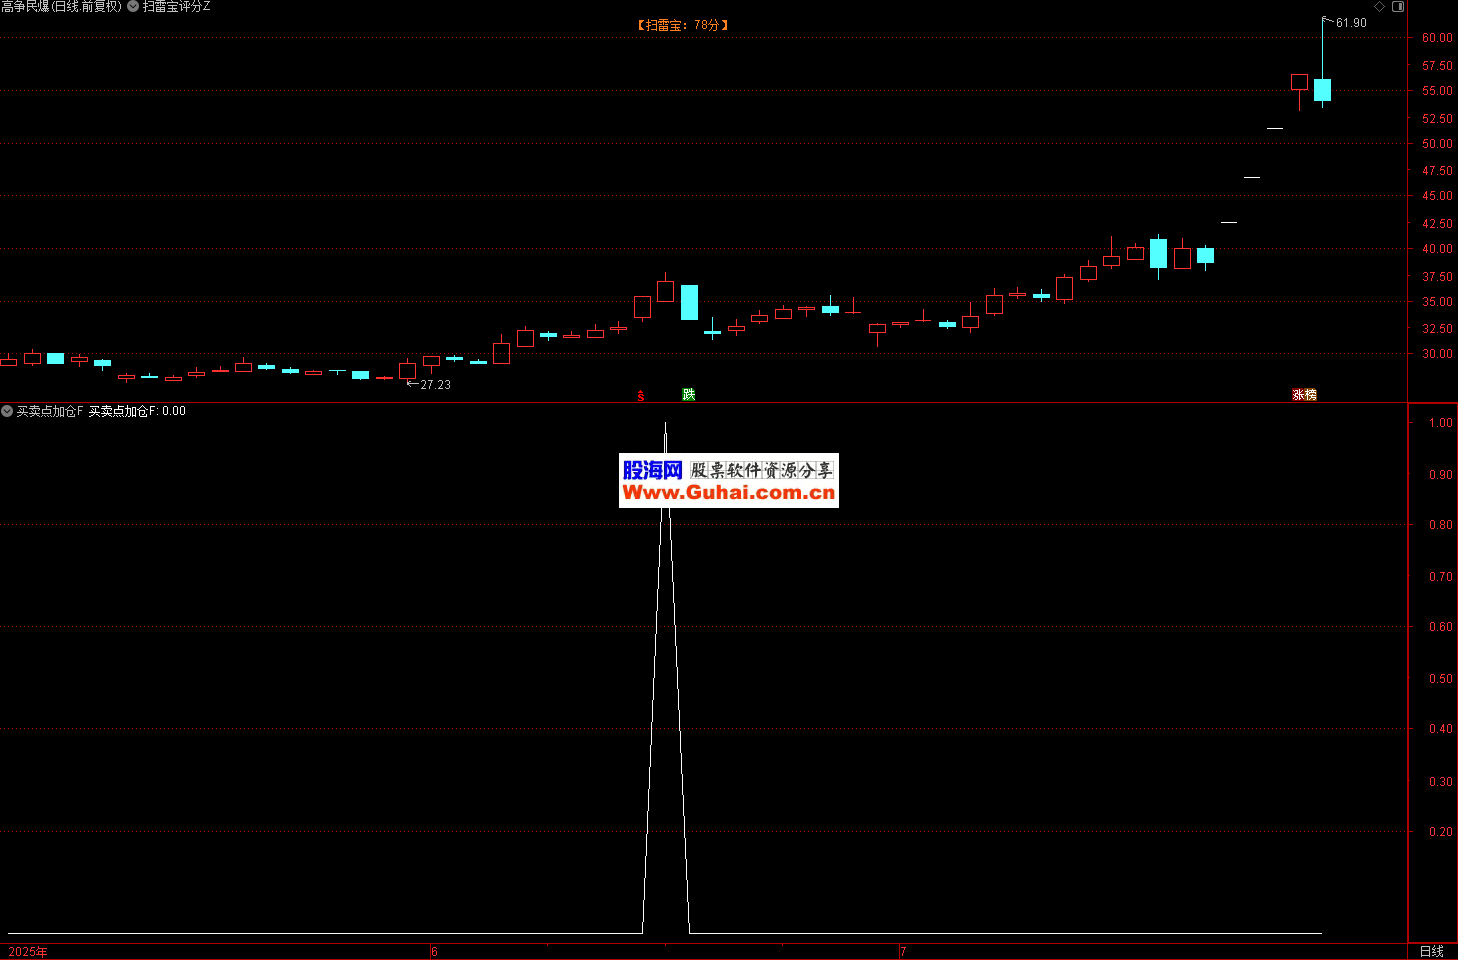Click the 30.00 price axis label

[1437, 354]
